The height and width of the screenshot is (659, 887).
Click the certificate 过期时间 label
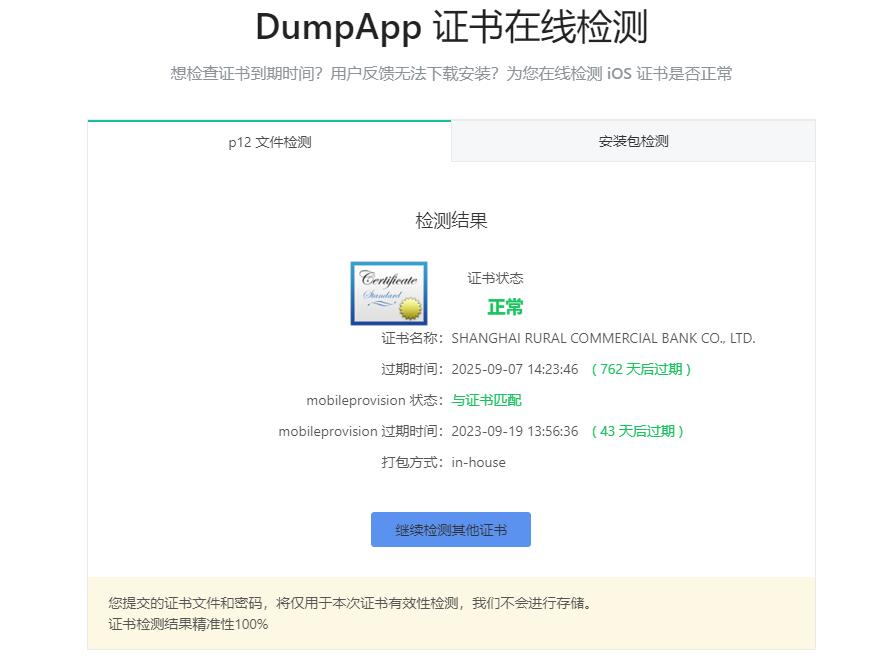pos(412,369)
